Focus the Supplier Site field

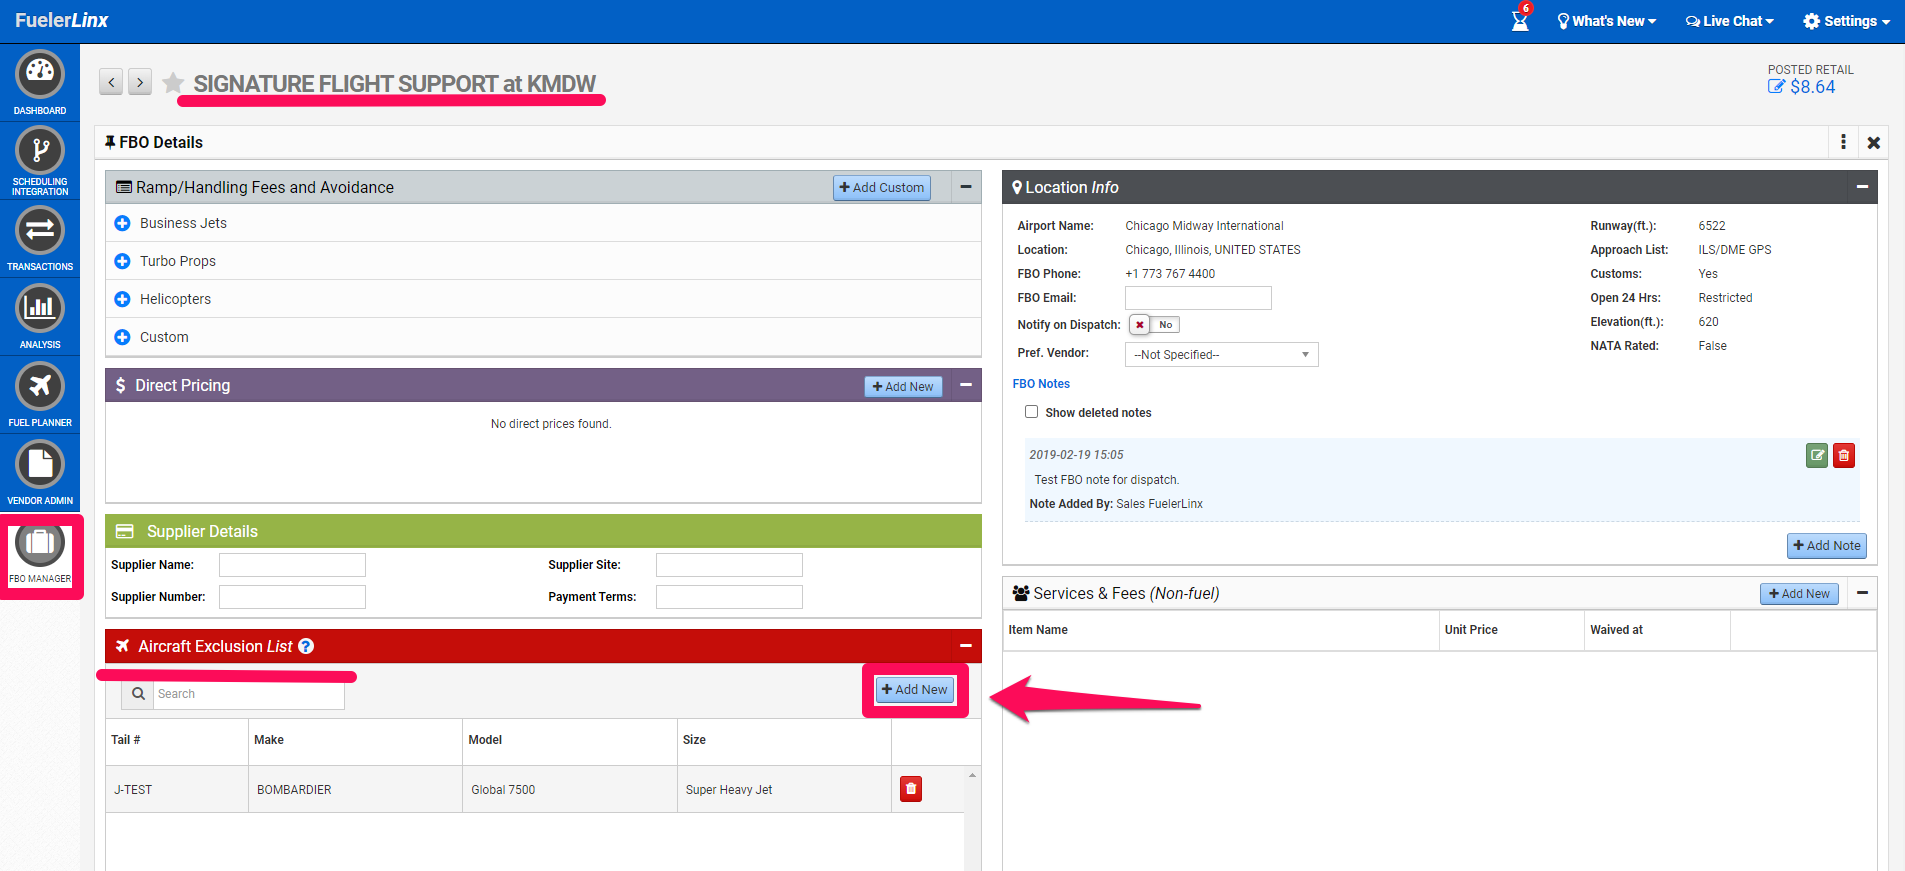[x=729, y=565]
